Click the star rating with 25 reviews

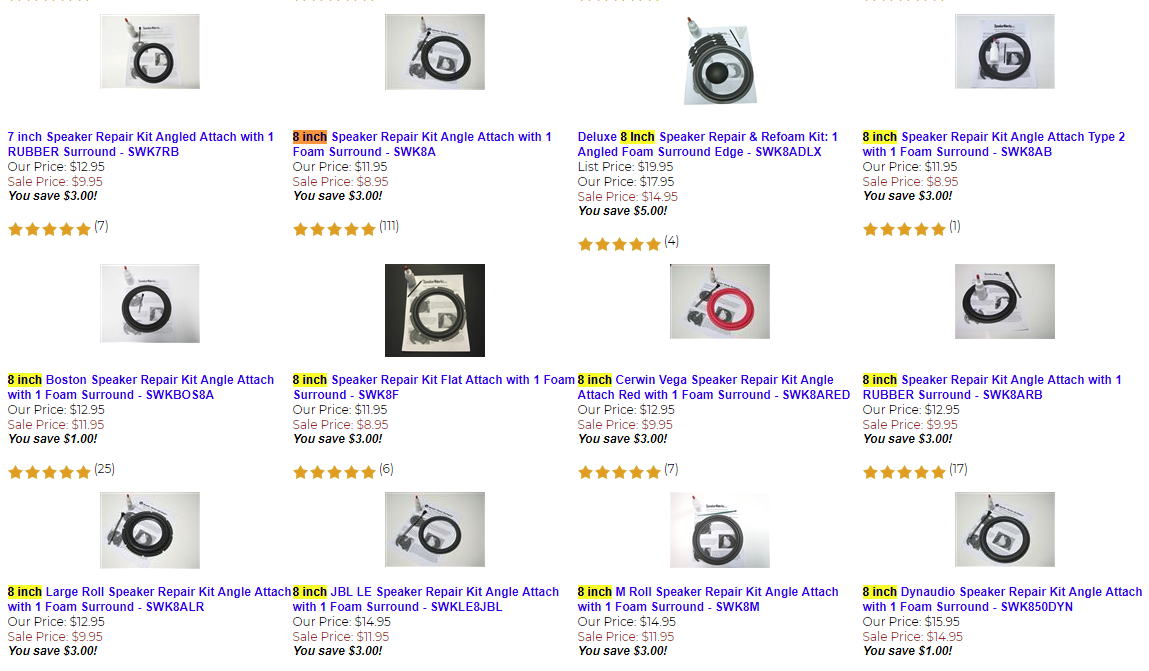[x=49, y=472]
